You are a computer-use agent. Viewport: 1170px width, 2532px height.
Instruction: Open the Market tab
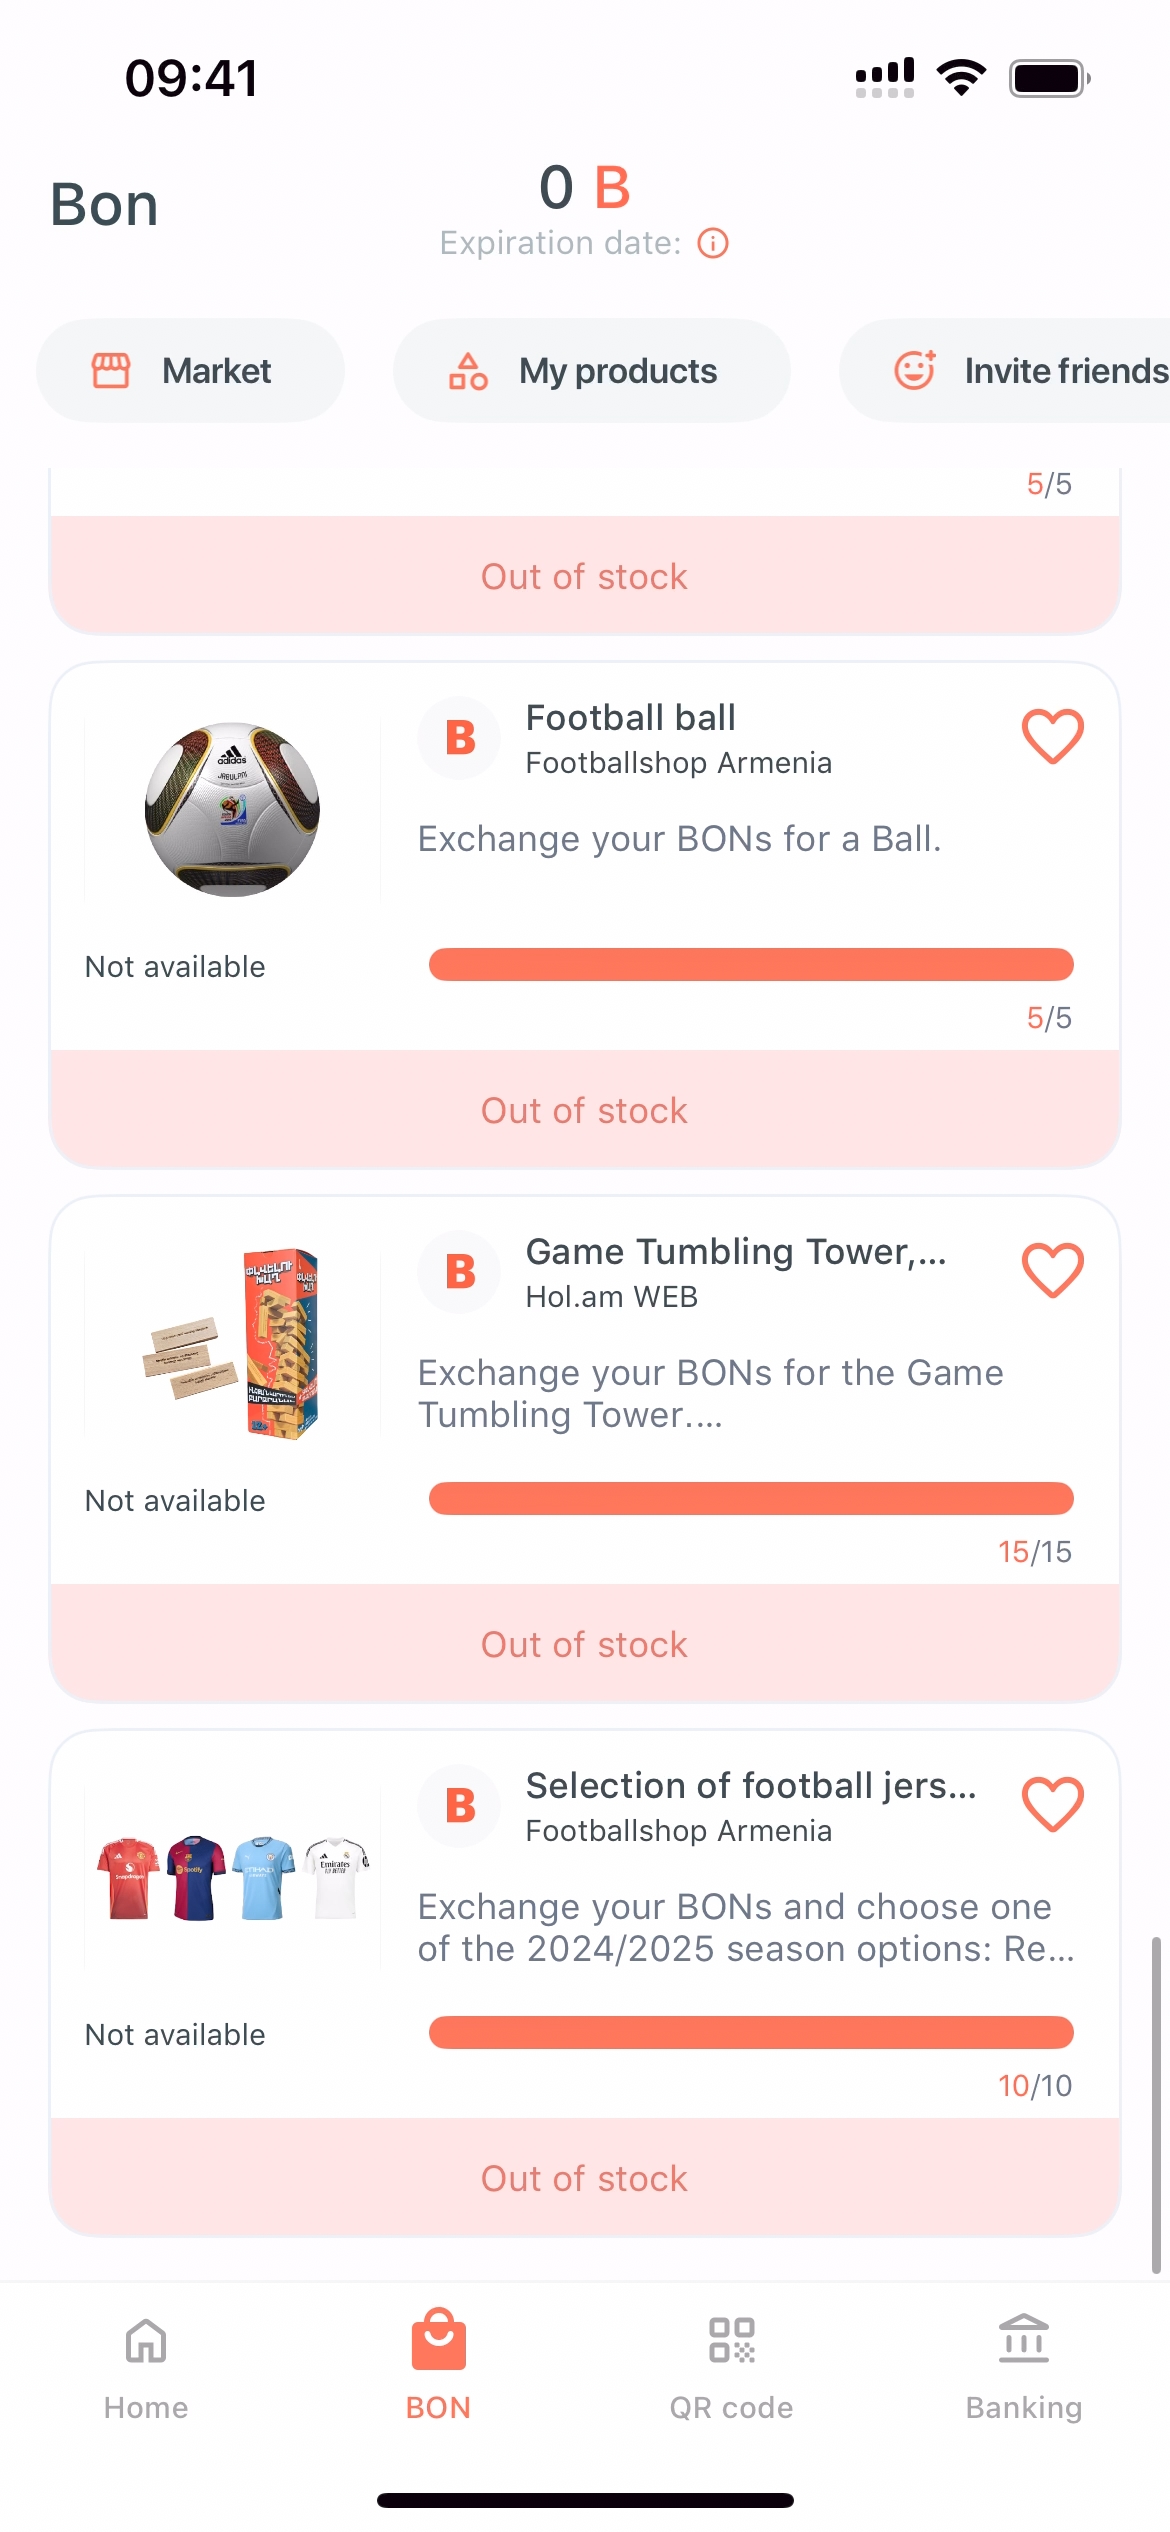[x=190, y=371]
